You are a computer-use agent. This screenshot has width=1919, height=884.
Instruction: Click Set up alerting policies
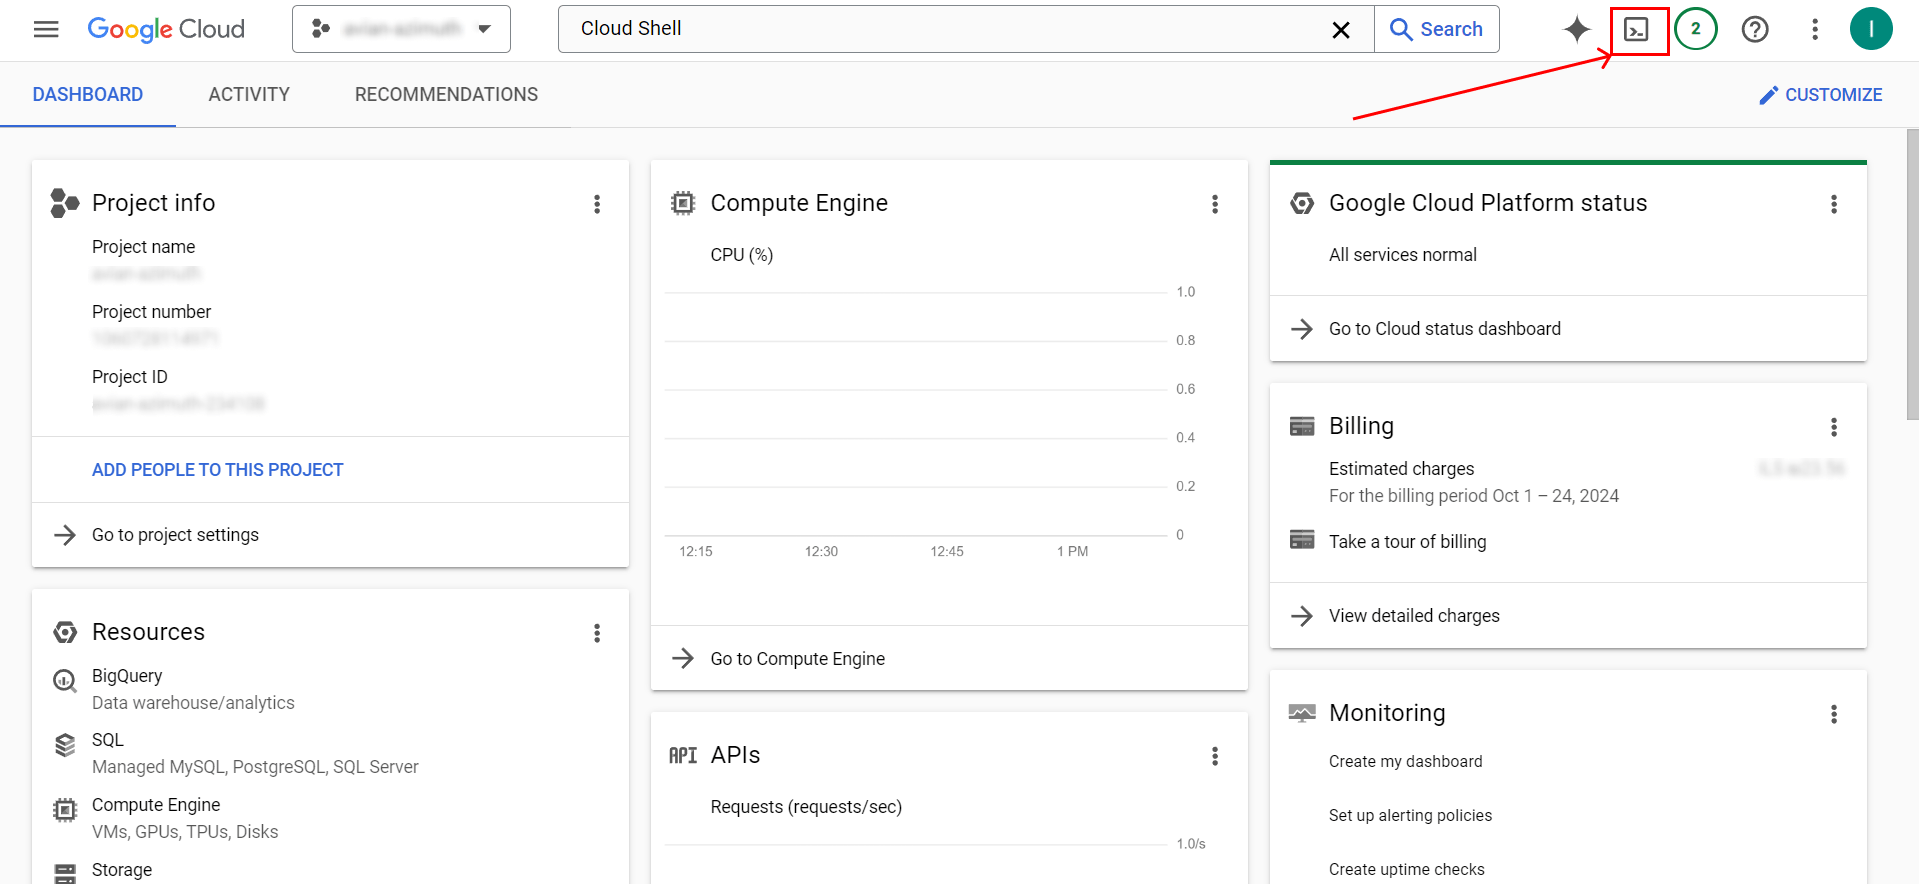click(1410, 816)
